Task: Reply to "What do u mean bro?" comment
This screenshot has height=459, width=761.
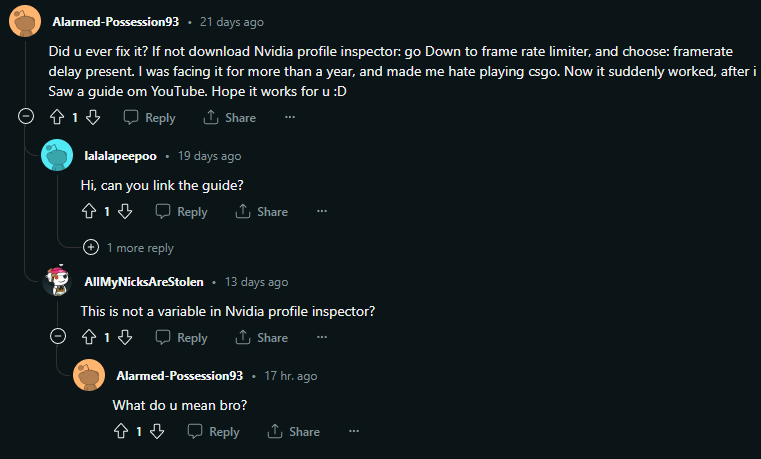Action: 213,431
